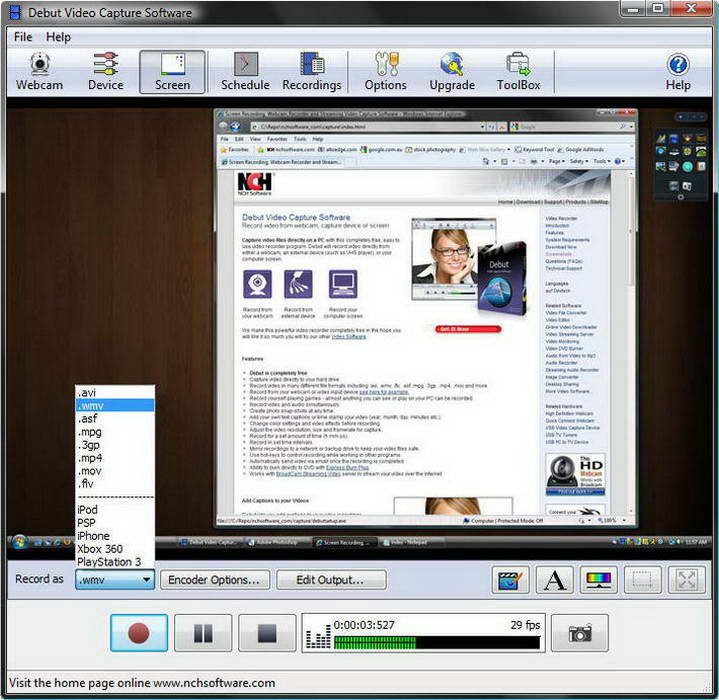This screenshot has height=700, width=719.
Task: Open the Schedule recording tool
Action: click(245, 73)
